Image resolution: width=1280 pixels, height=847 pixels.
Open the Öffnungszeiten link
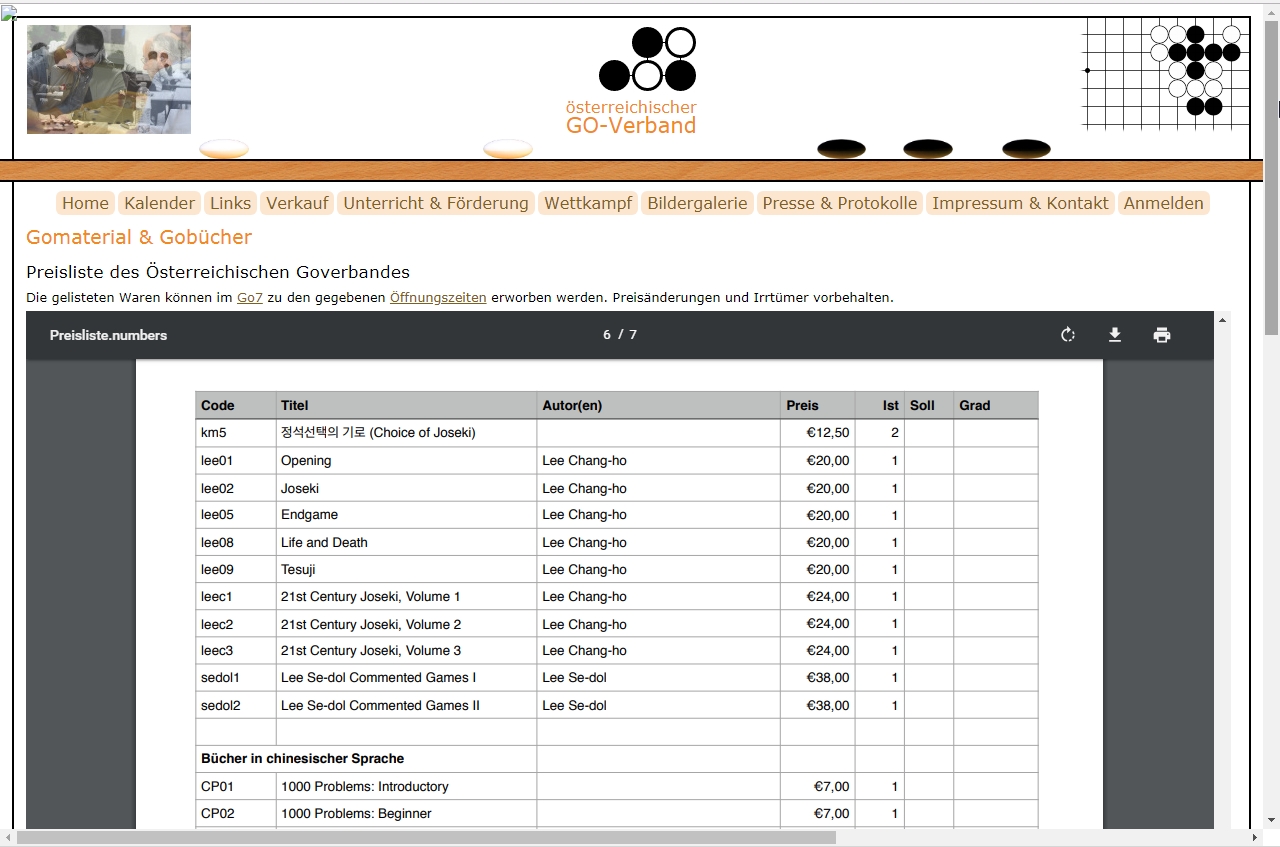point(437,297)
